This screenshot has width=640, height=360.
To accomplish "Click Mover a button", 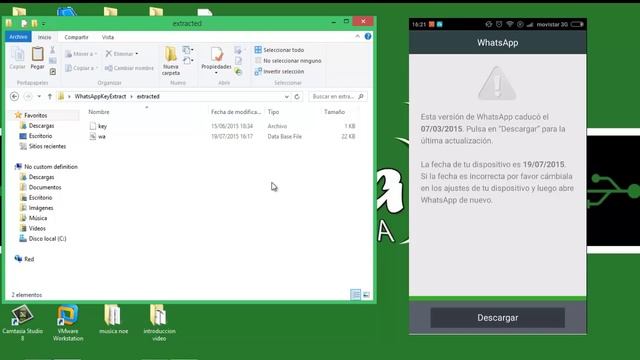I will coord(80,54).
